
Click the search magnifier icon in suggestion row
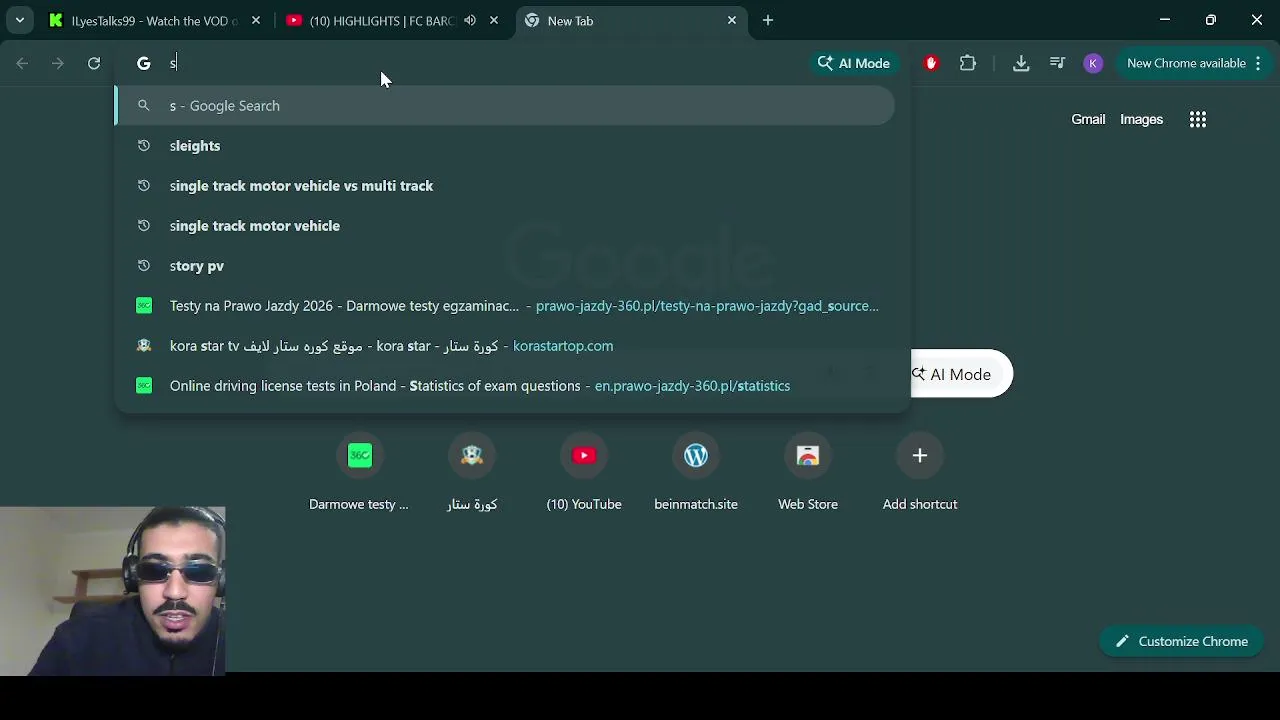pyautogui.click(x=144, y=106)
